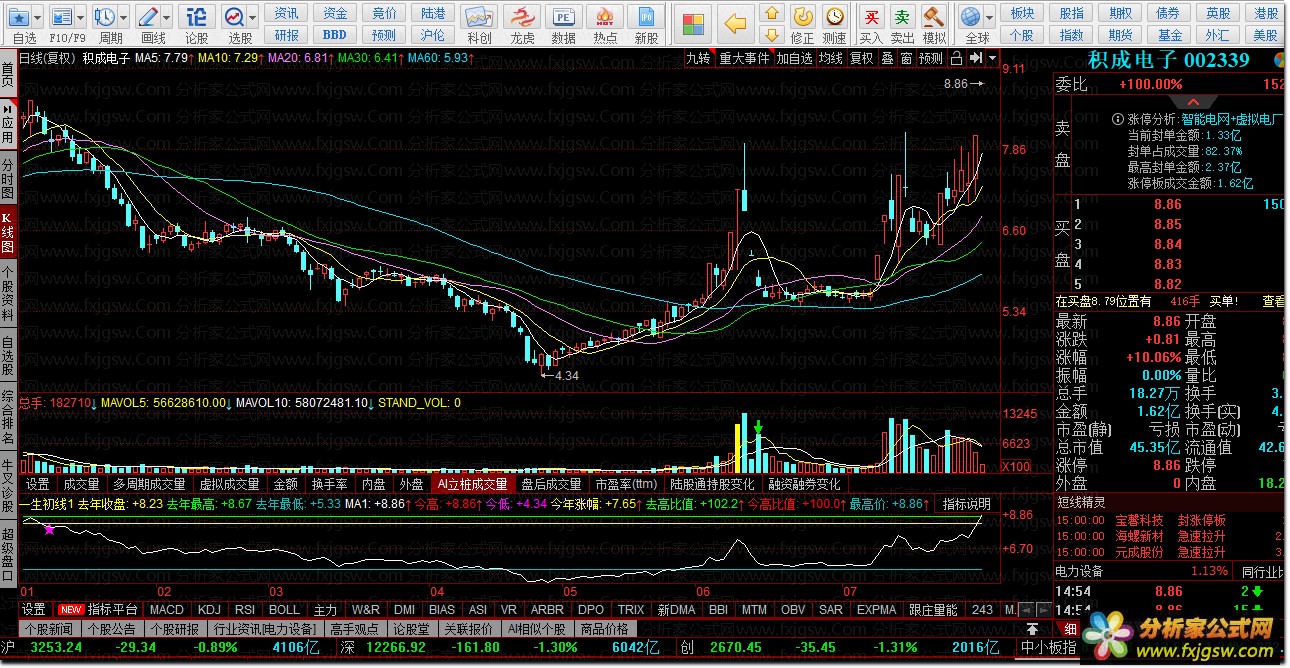The width and height of the screenshot is (1290, 668).
Task: Select the 画线 pencil drawing tool
Action: [x=149, y=18]
